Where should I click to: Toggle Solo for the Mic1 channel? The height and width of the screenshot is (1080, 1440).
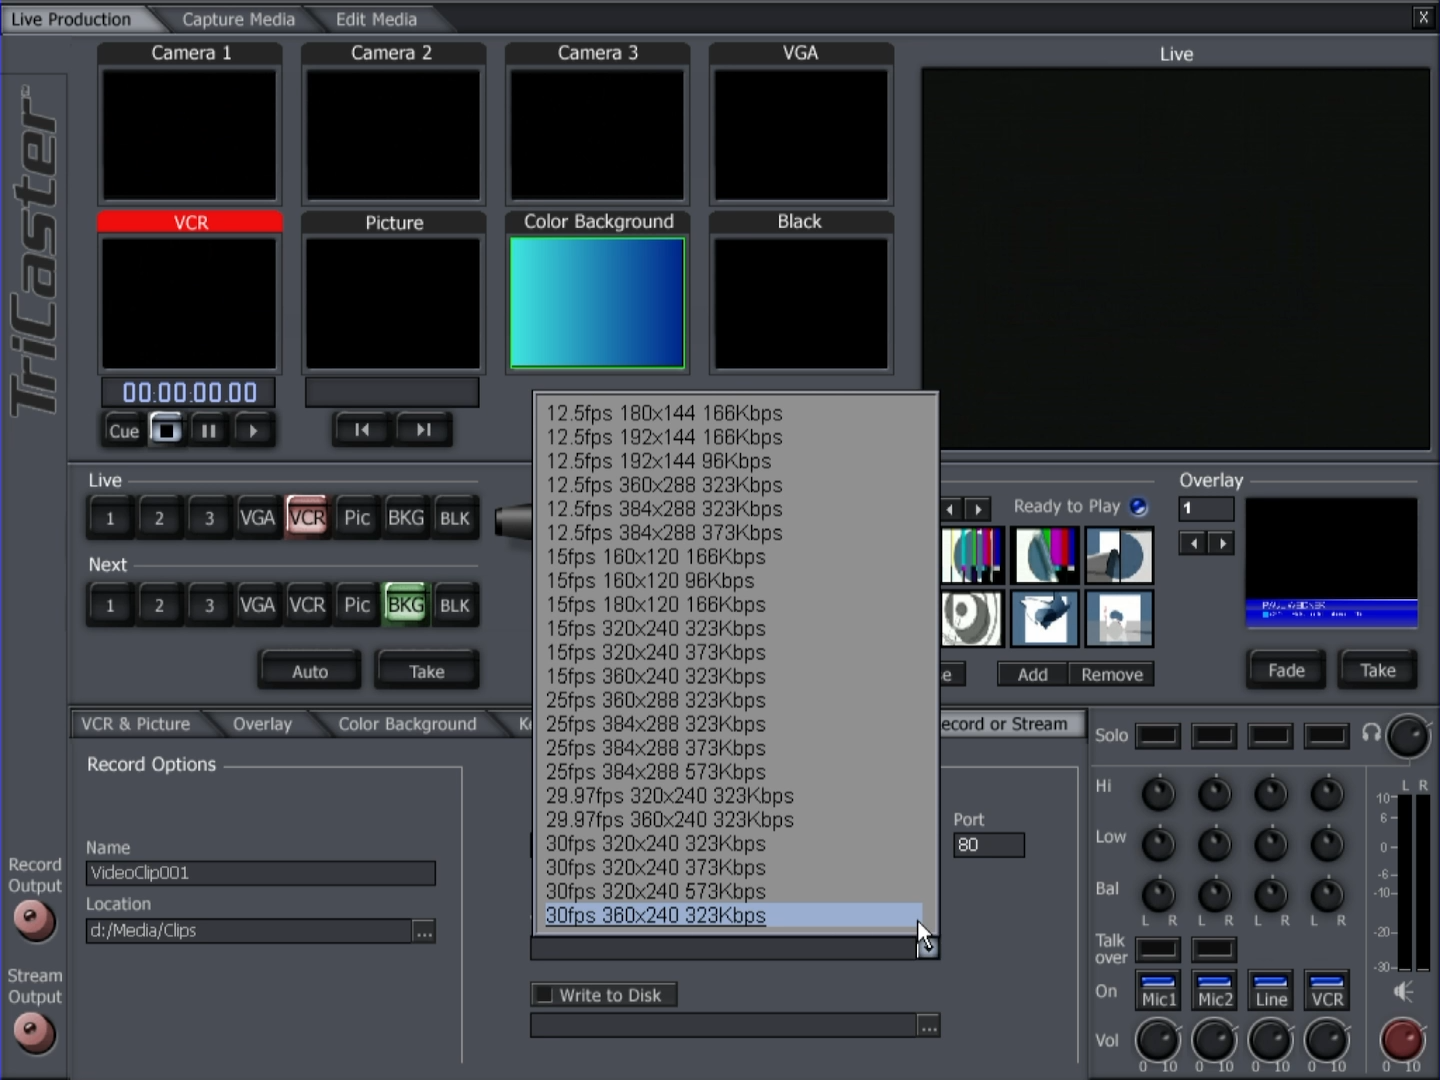(x=1158, y=736)
